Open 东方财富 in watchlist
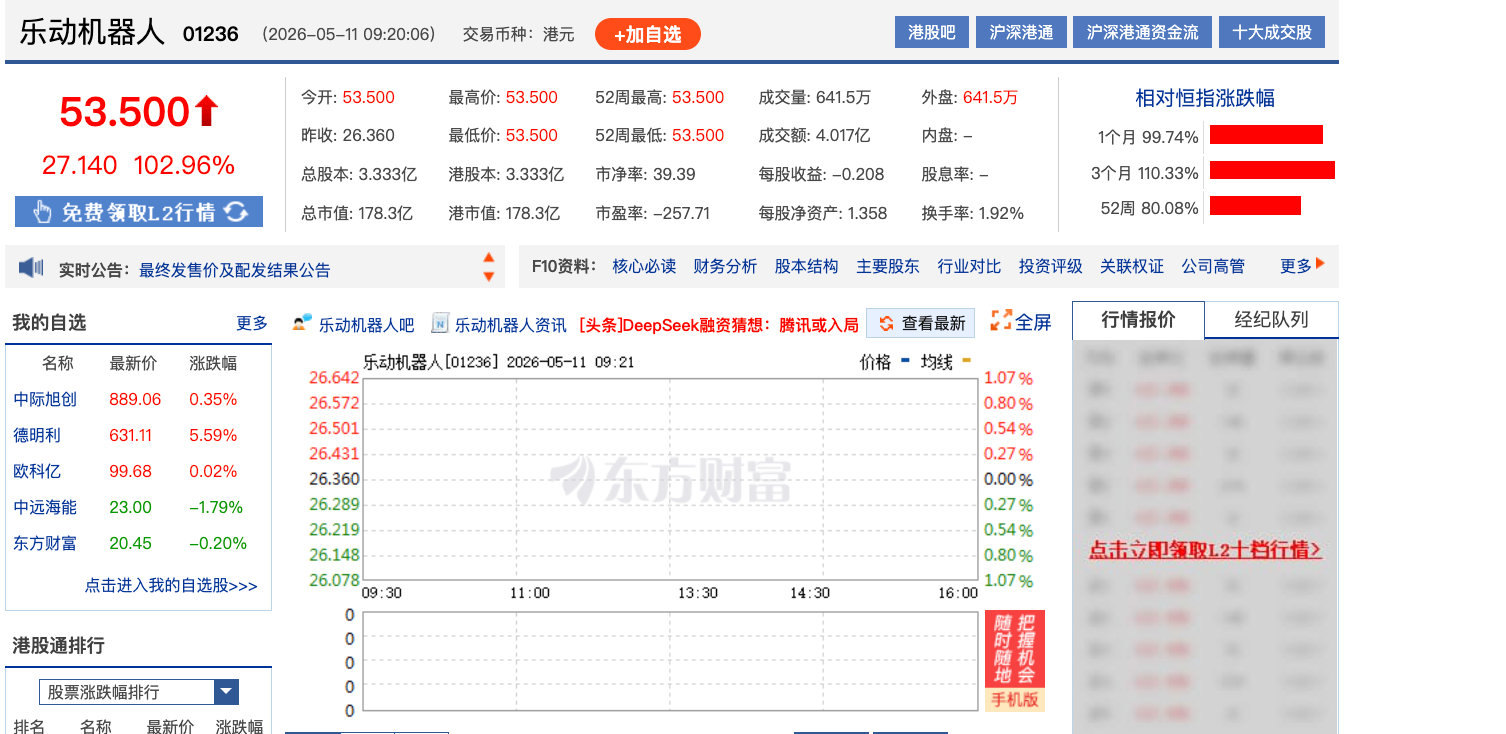The height and width of the screenshot is (734, 1506). [x=45, y=543]
